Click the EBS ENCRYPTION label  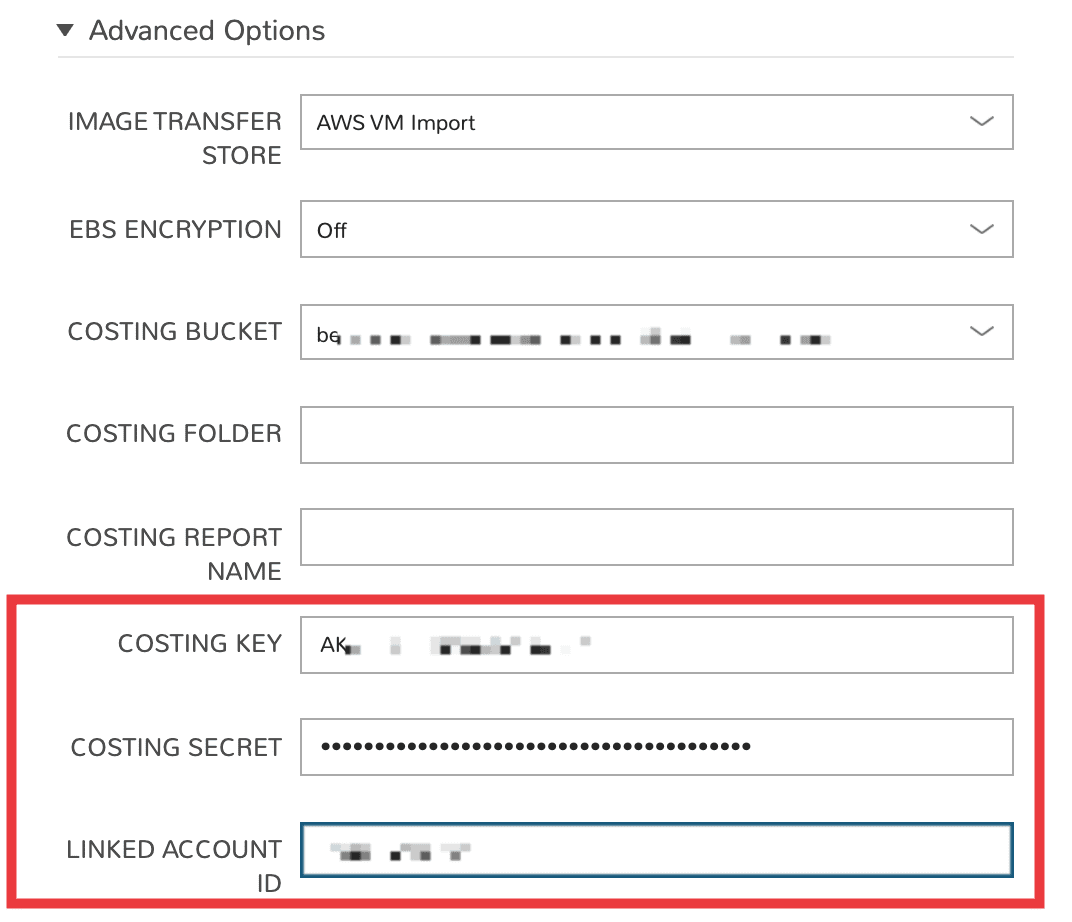[175, 230]
